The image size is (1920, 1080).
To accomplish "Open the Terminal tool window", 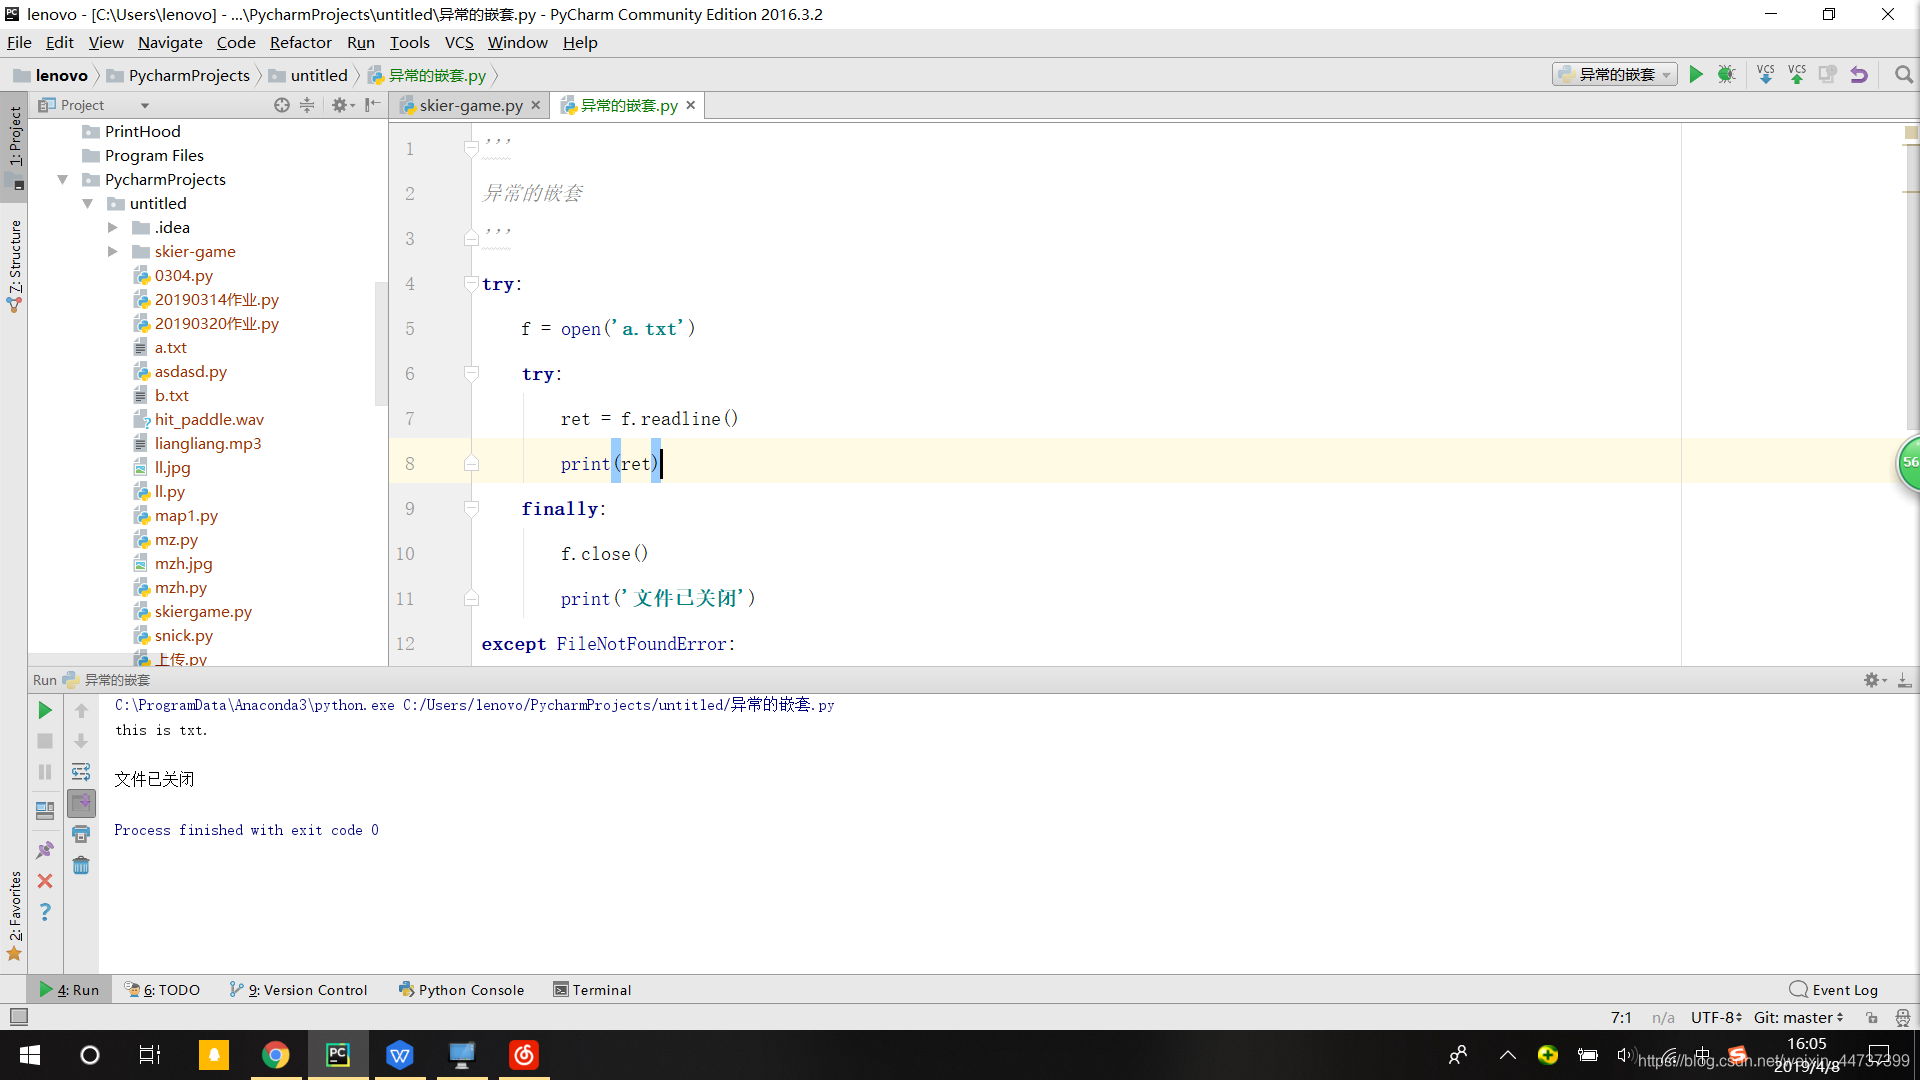I will point(592,990).
